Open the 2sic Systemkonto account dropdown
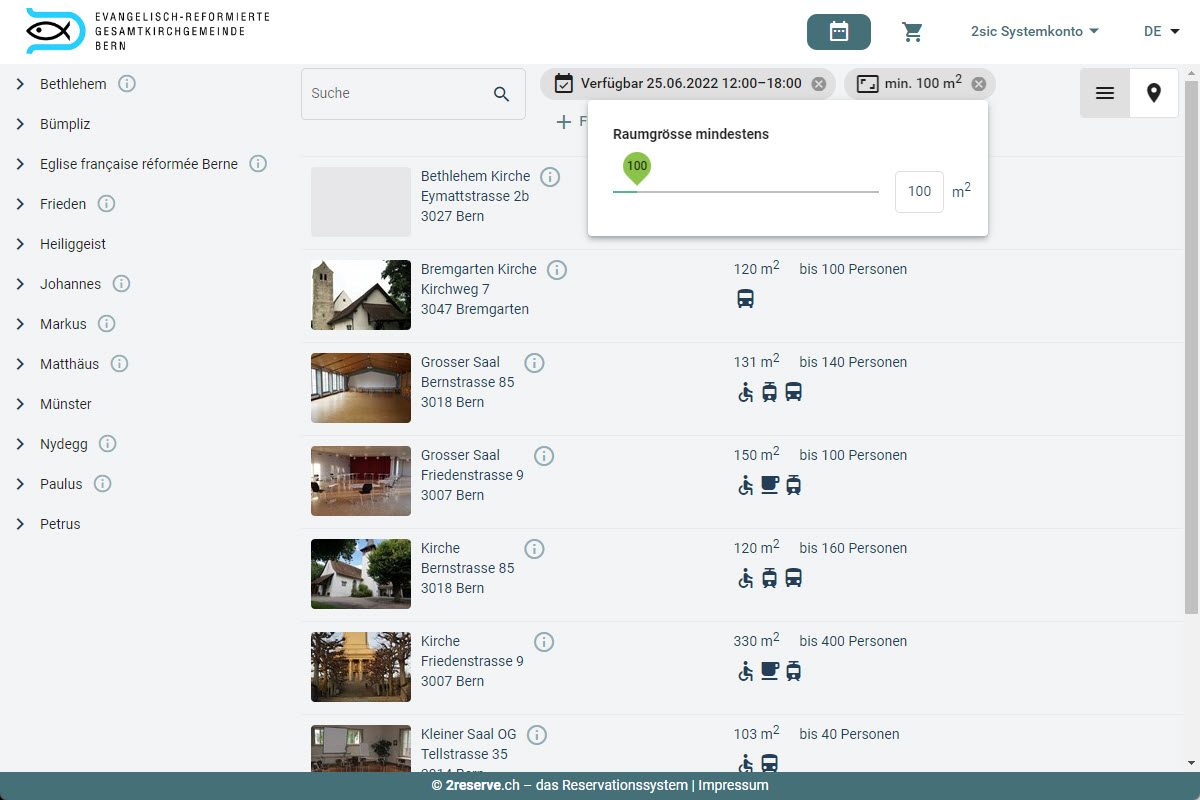The image size is (1200, 800). pos(1034,32)
